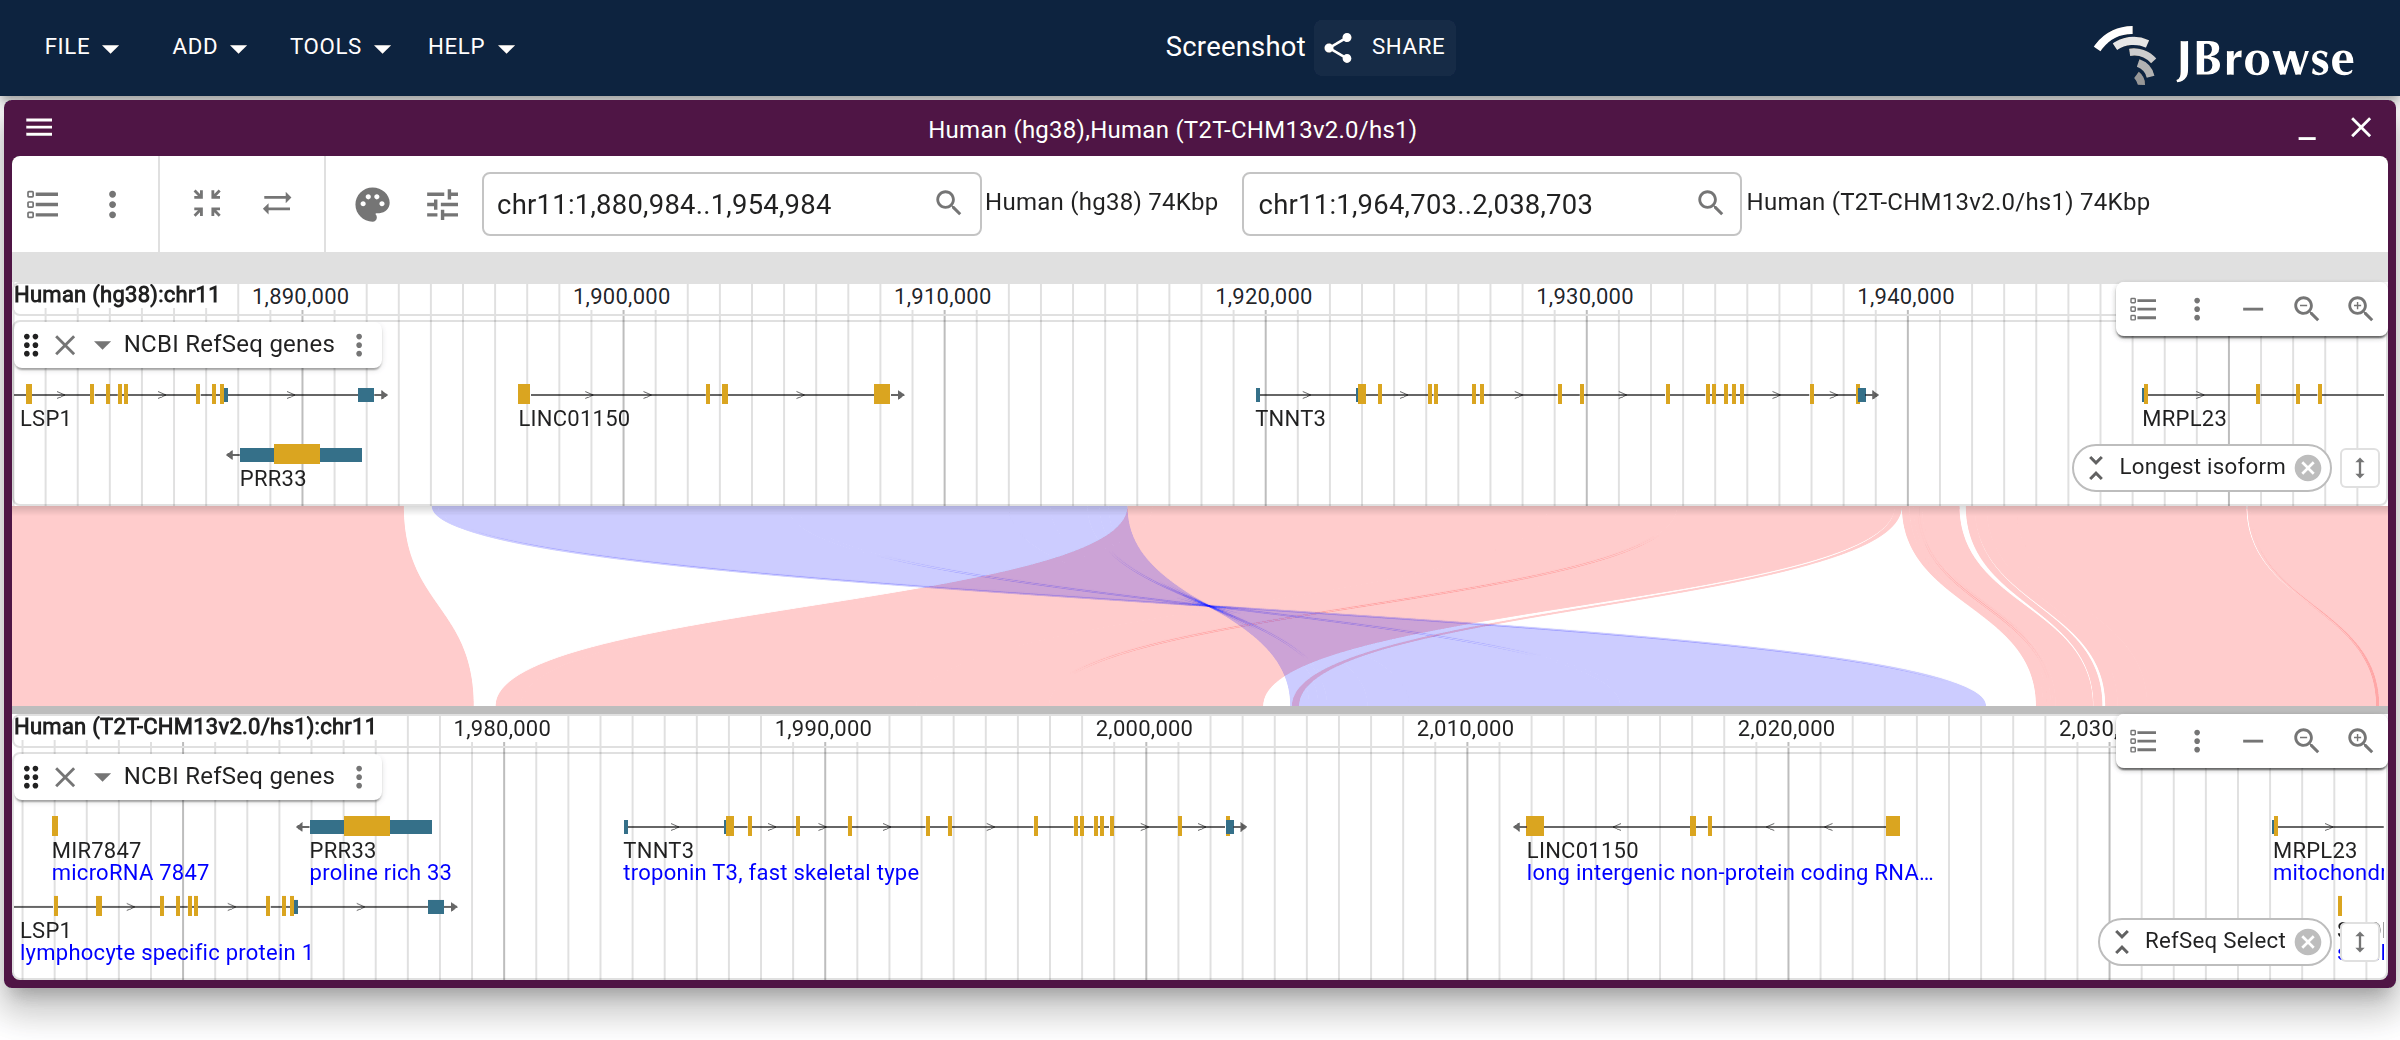Open the tune settings sliders icon

[442, 204]
